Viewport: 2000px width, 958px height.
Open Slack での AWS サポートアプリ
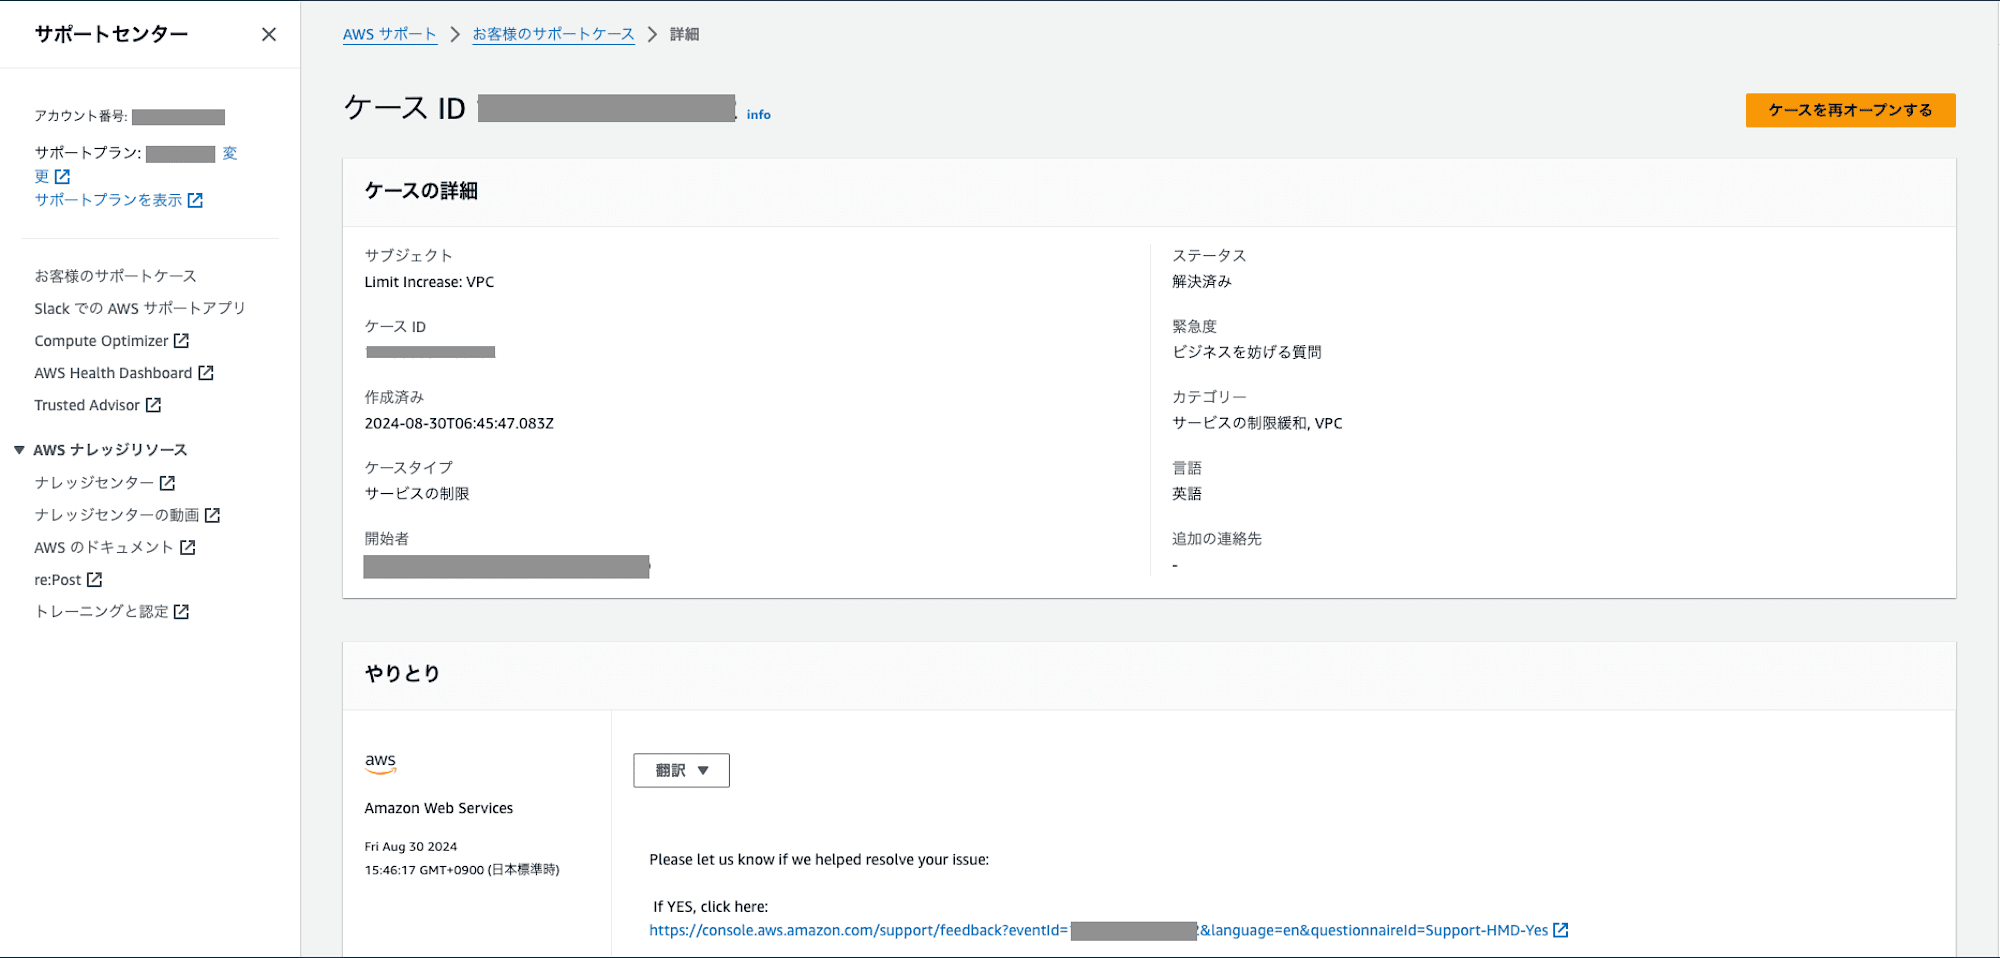[x=140, y=308]
